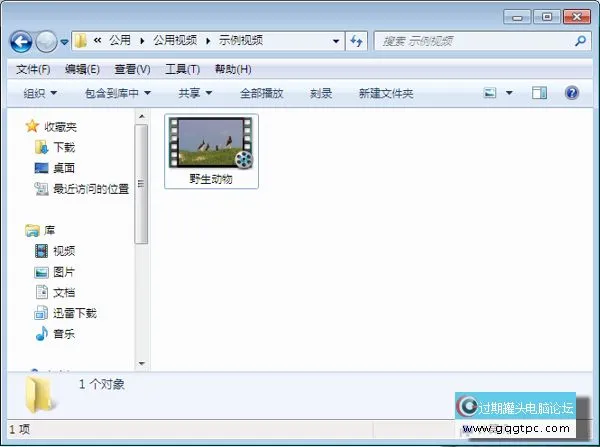600x447 pixels.
Task: Click the 库 libraries folder icon
Action: pyautogui.click(x=32, y=230)
